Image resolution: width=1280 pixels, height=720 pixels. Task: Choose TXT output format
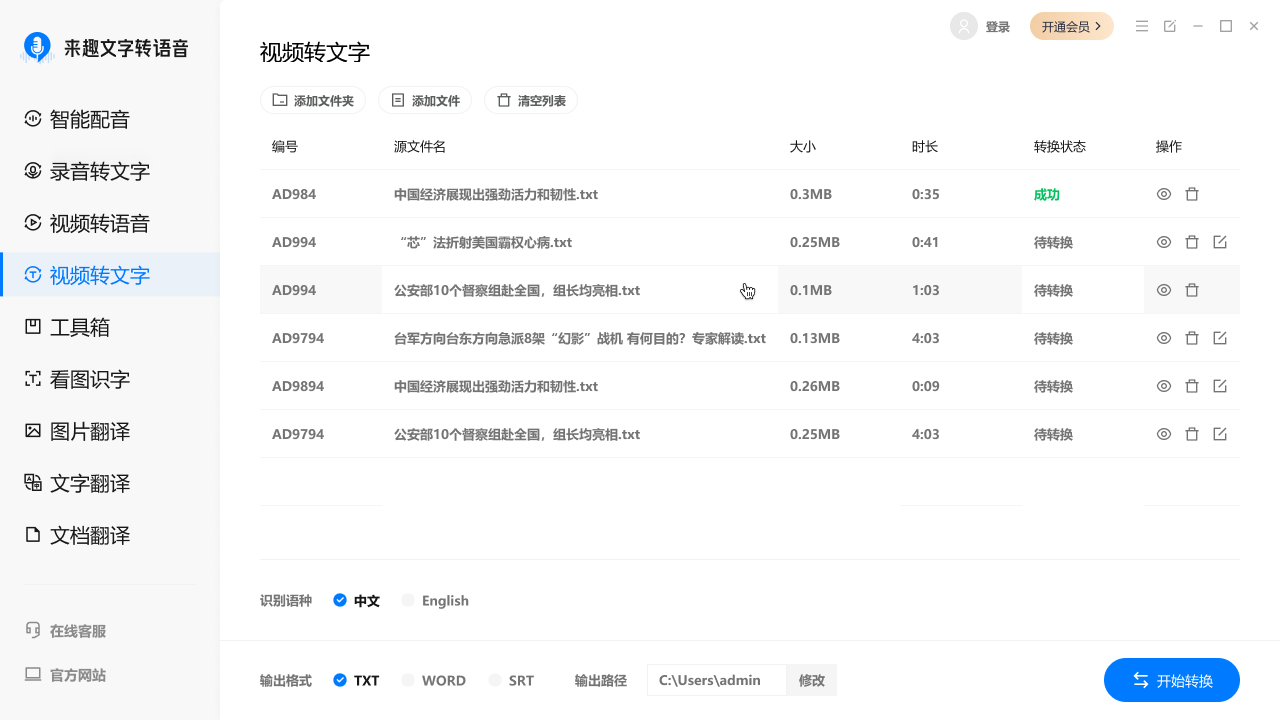point(356,681)
